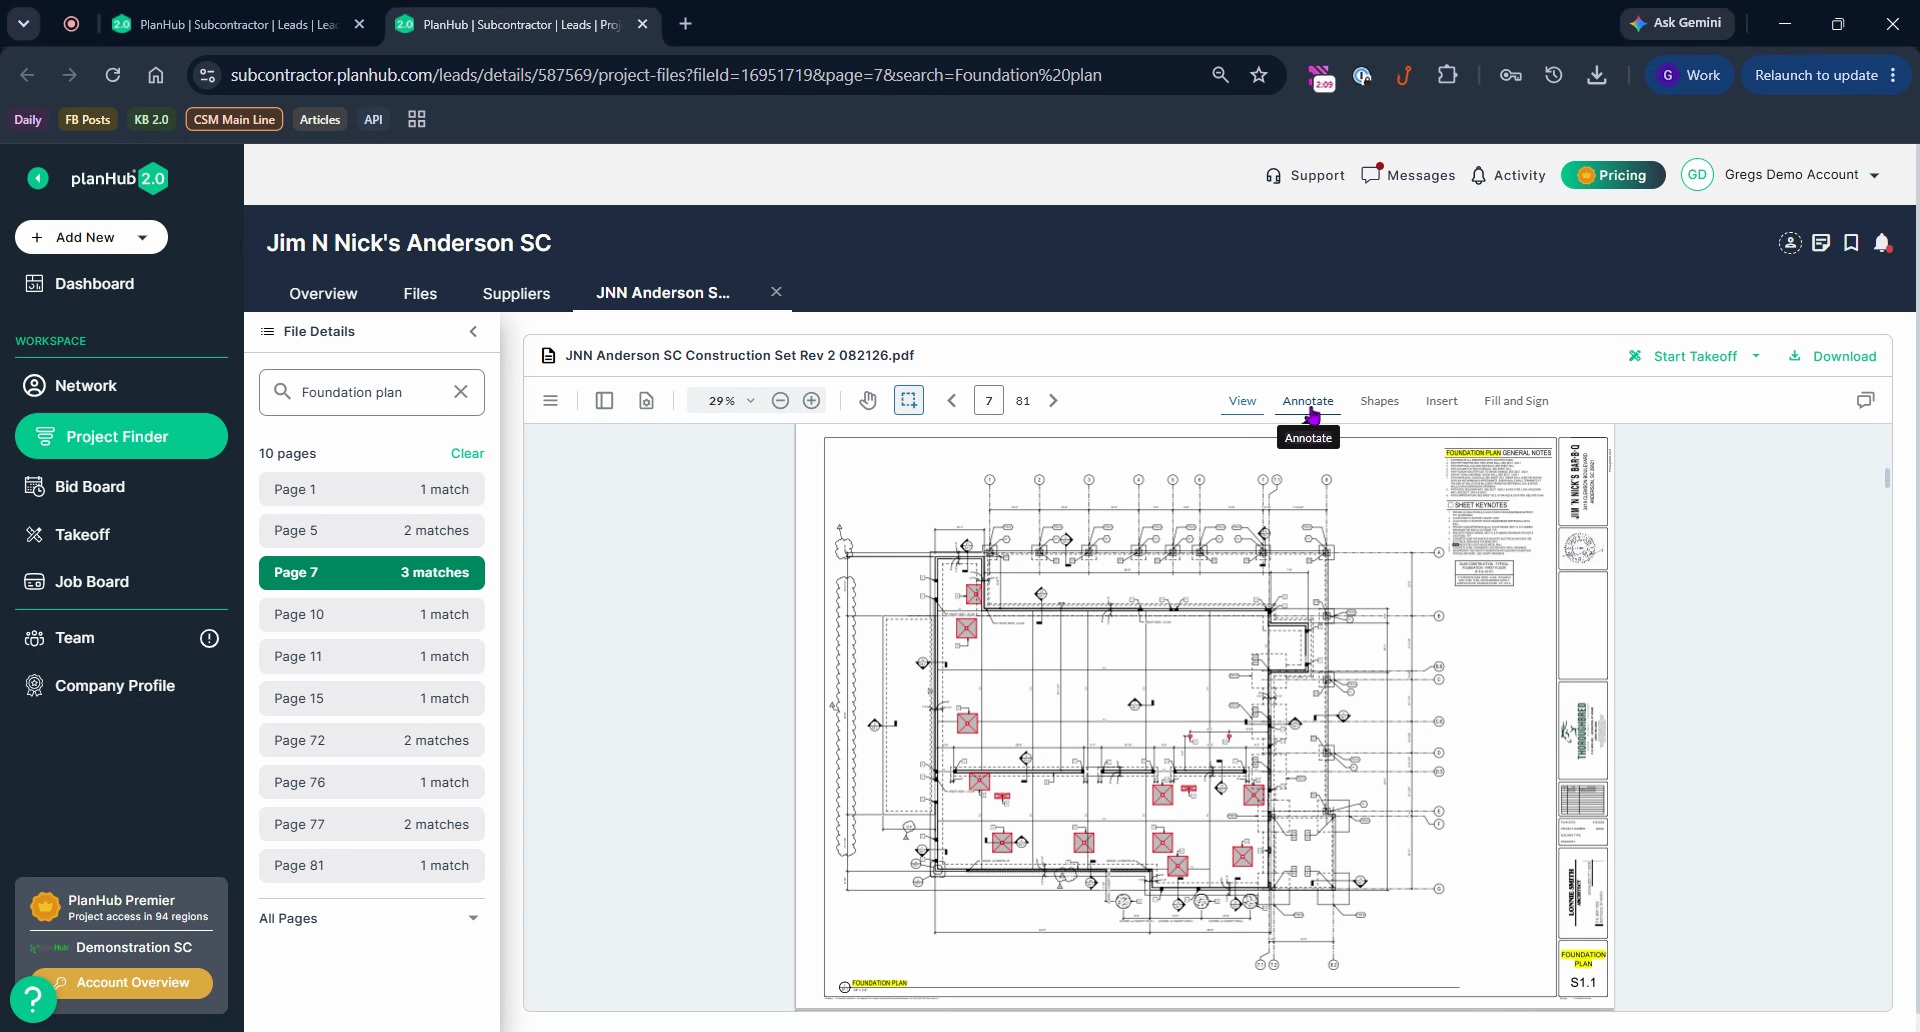
Task: Collapse the planHub sidebar arrow
Action: pos(38,178)
